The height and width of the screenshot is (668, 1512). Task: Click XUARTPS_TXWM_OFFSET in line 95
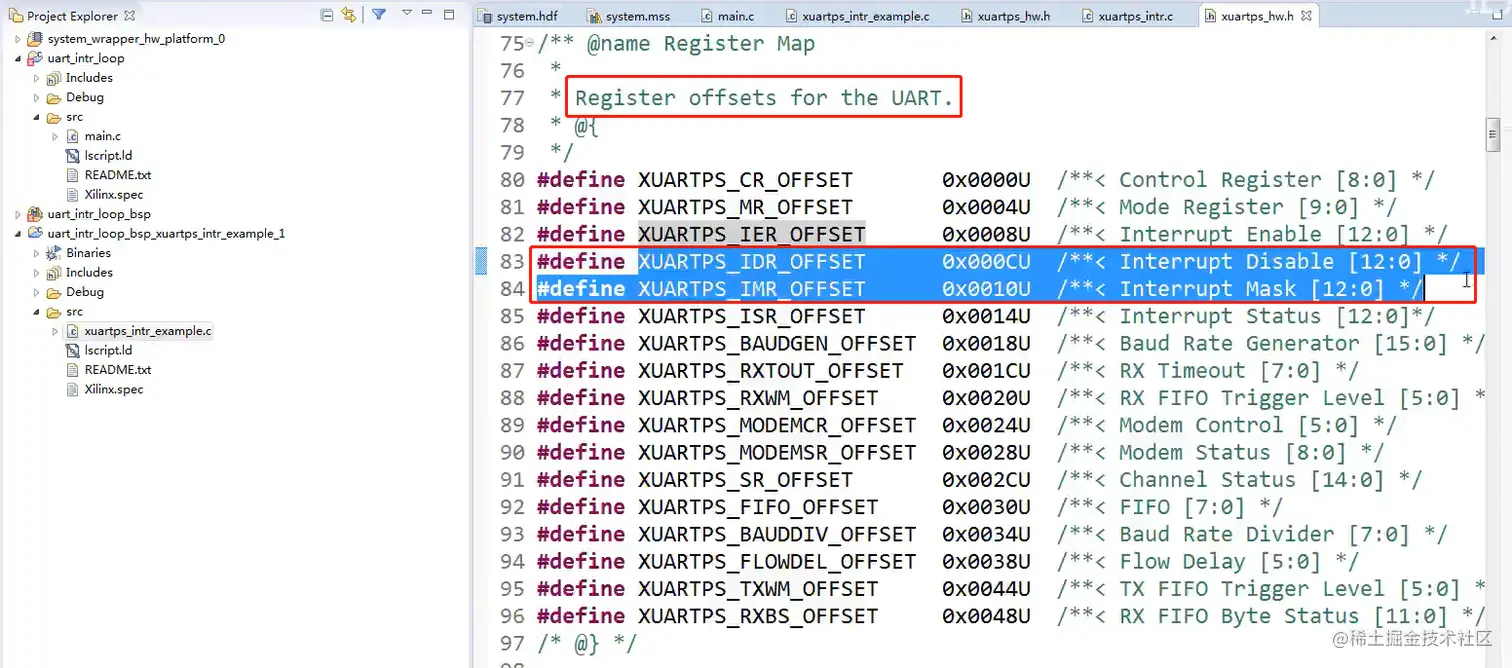tap(758, 589)
